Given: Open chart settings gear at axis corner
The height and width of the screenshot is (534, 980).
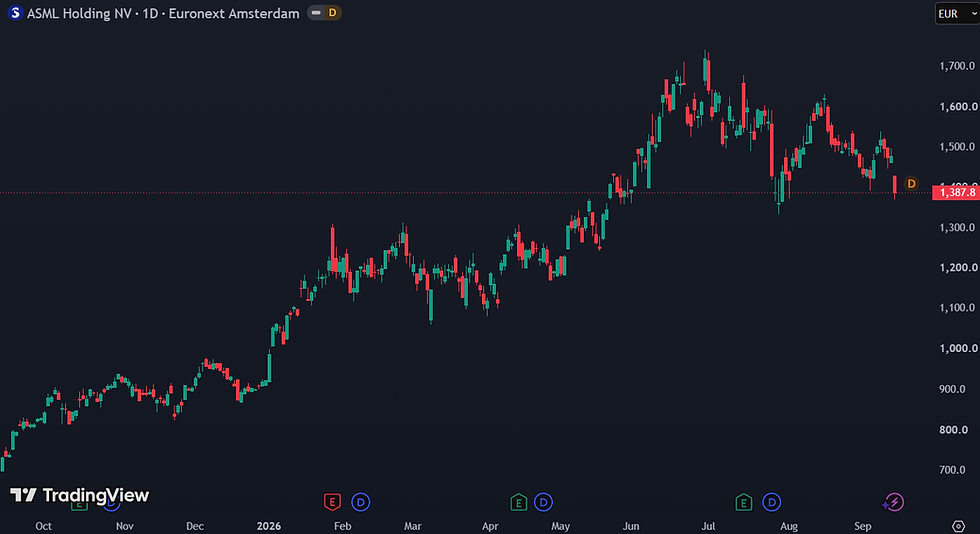Looking at the screenshot, I should coord(958,526).
